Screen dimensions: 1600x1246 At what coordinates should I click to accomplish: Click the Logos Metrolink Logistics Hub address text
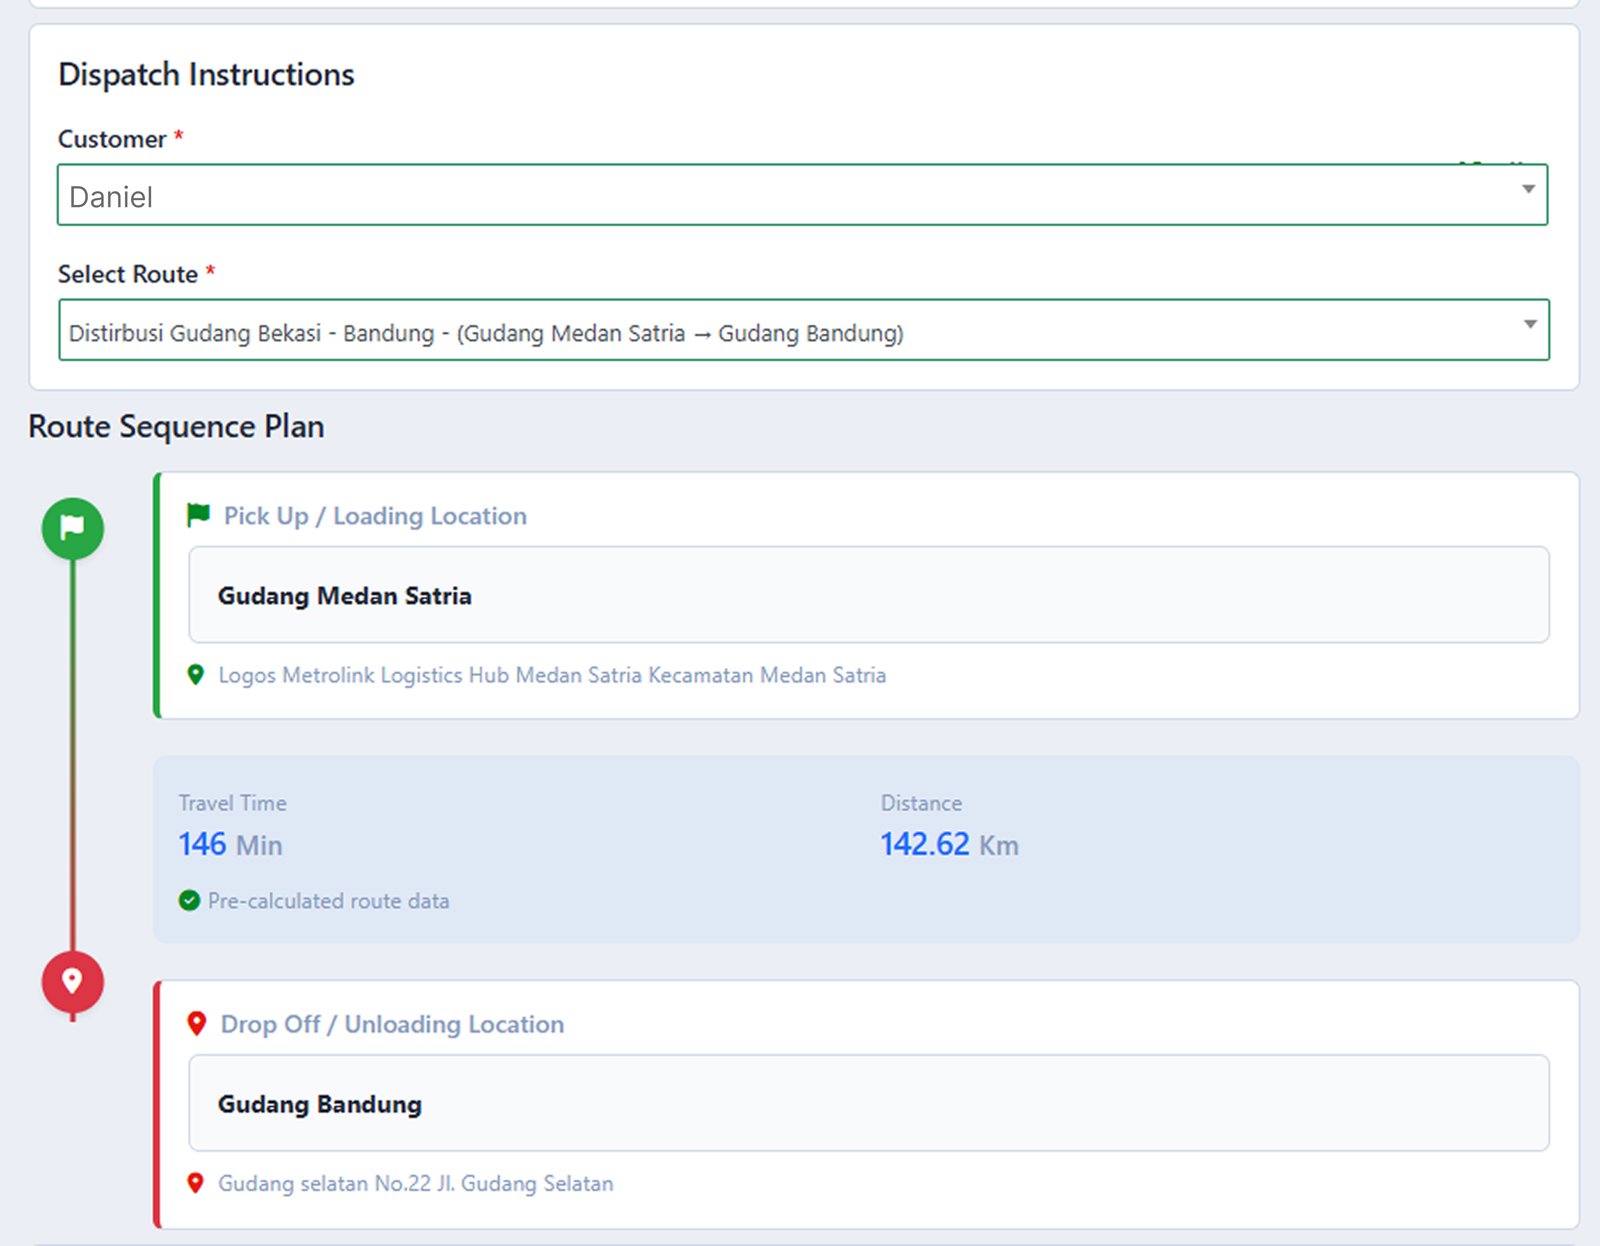(x=552, y=675)
